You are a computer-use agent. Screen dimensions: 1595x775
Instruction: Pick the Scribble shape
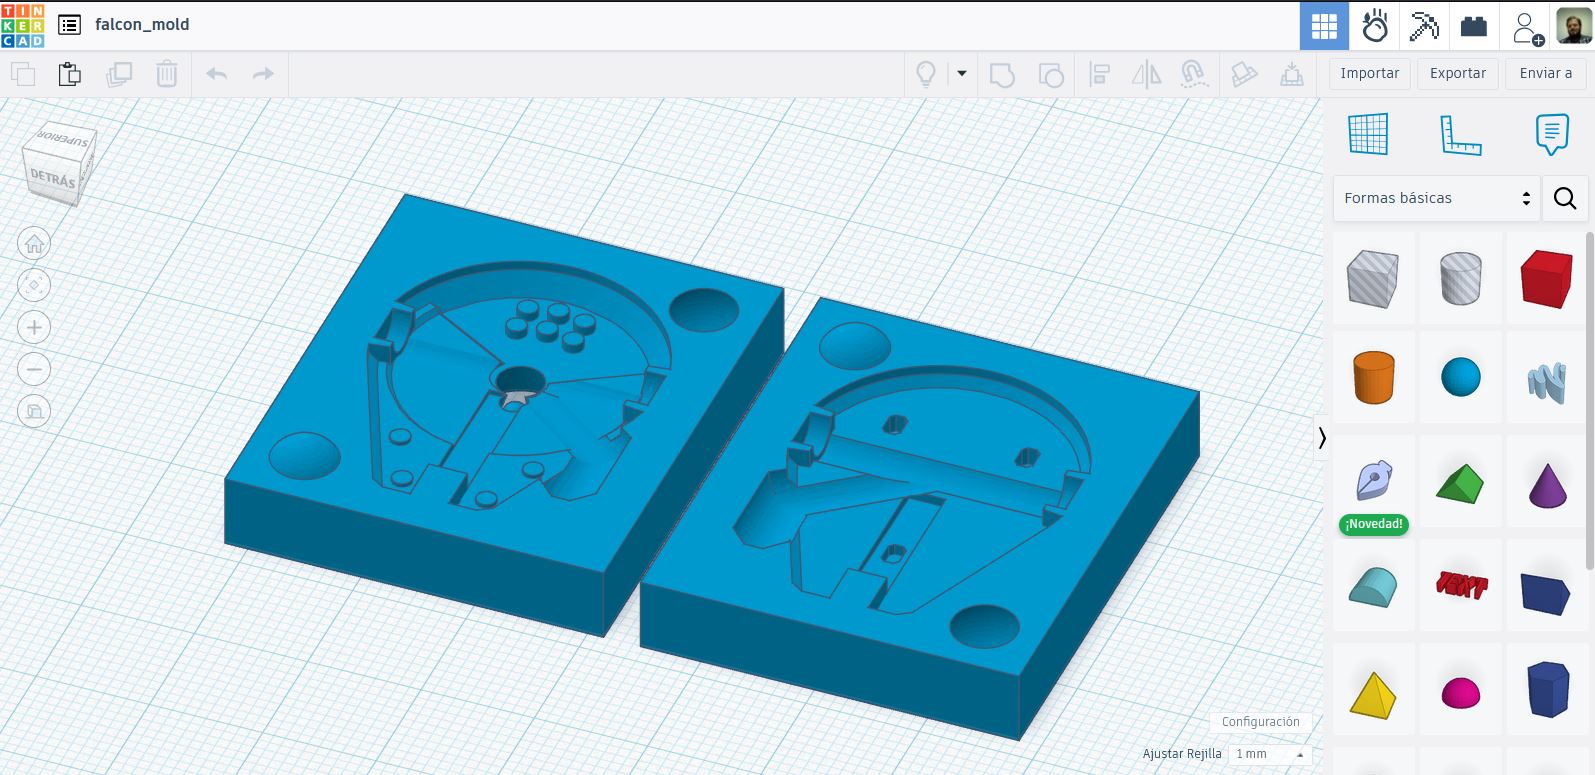1547,381
